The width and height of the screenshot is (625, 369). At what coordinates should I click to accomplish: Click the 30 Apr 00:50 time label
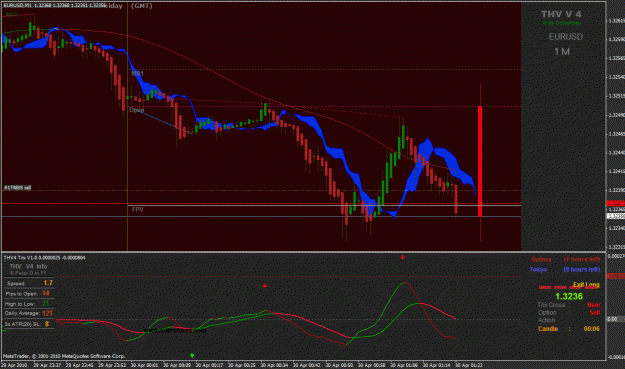(x=340, y=365)
